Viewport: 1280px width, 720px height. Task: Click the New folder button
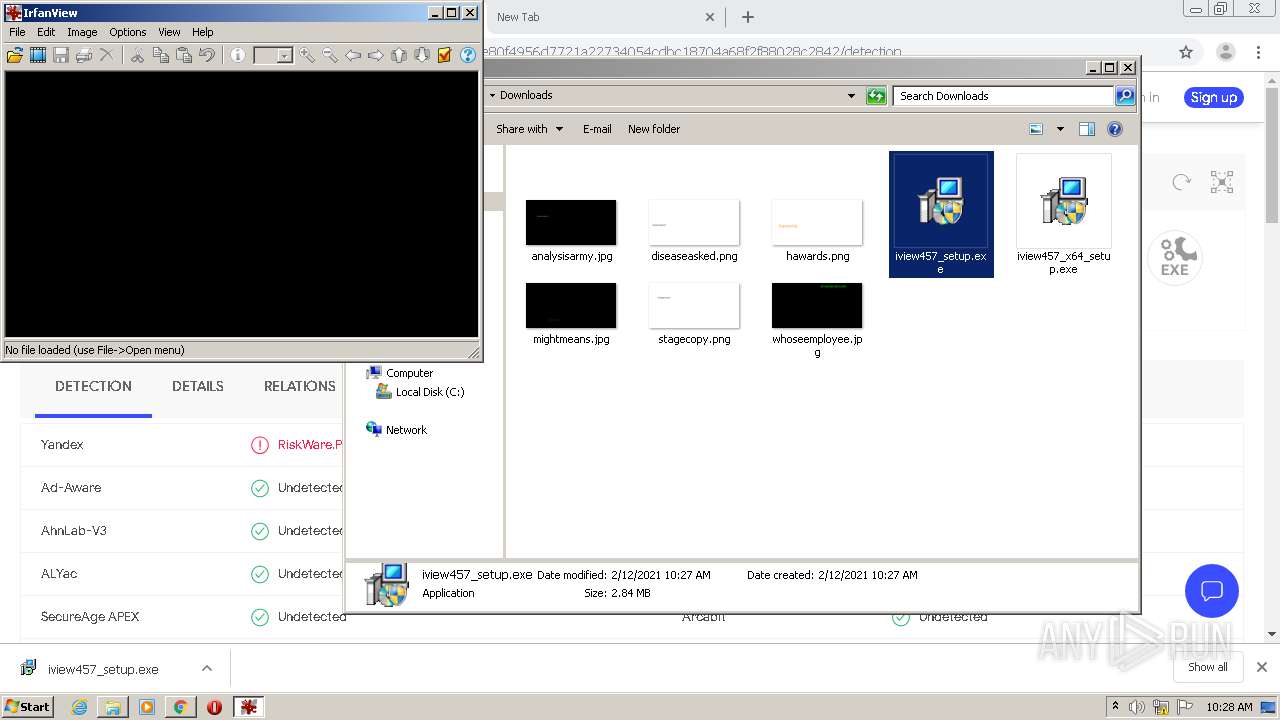(x=654, y=129)
